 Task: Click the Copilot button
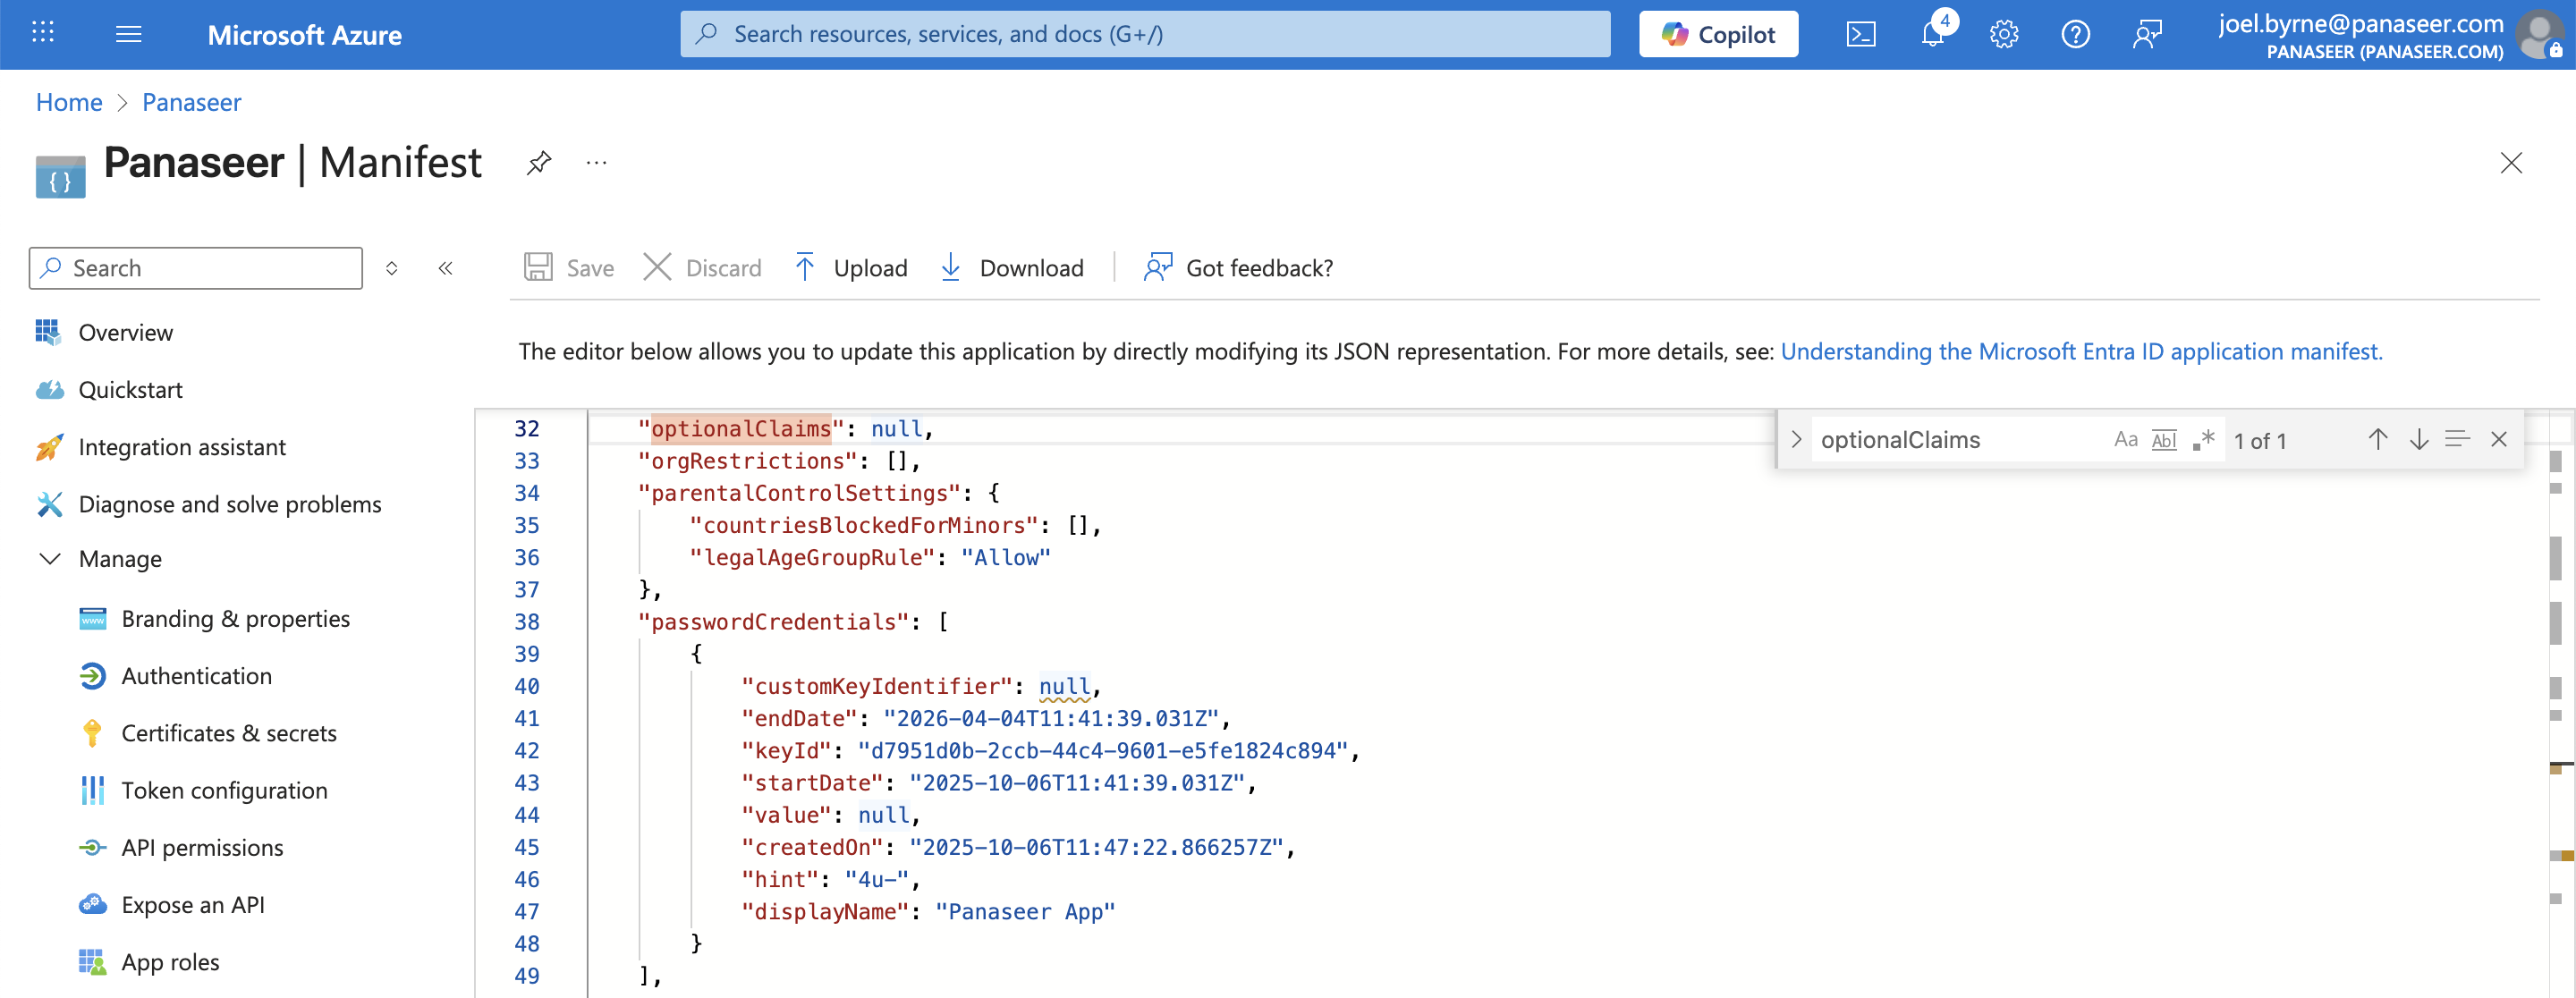pyautogui.click(x=1718, y=34)
